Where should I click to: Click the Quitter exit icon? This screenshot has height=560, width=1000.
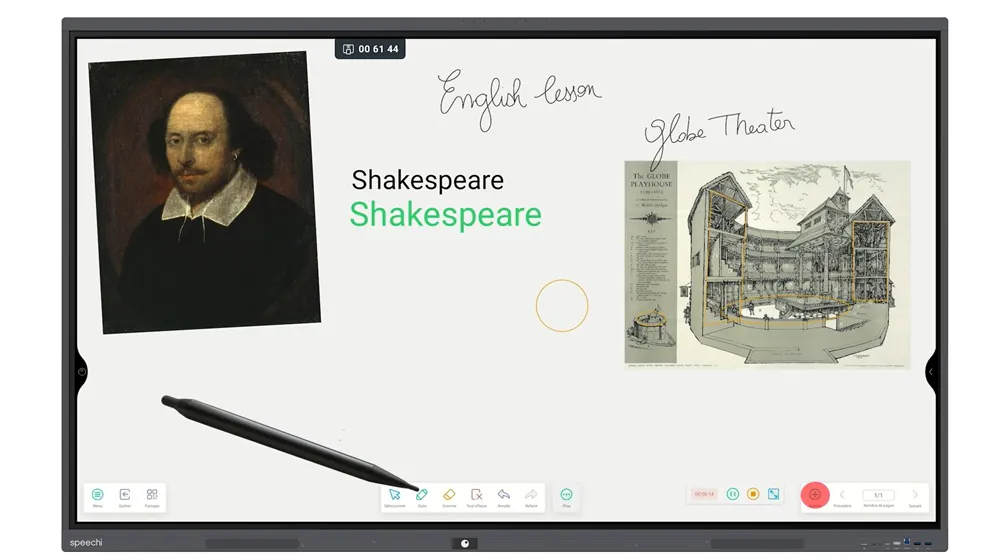coord(125,495)
